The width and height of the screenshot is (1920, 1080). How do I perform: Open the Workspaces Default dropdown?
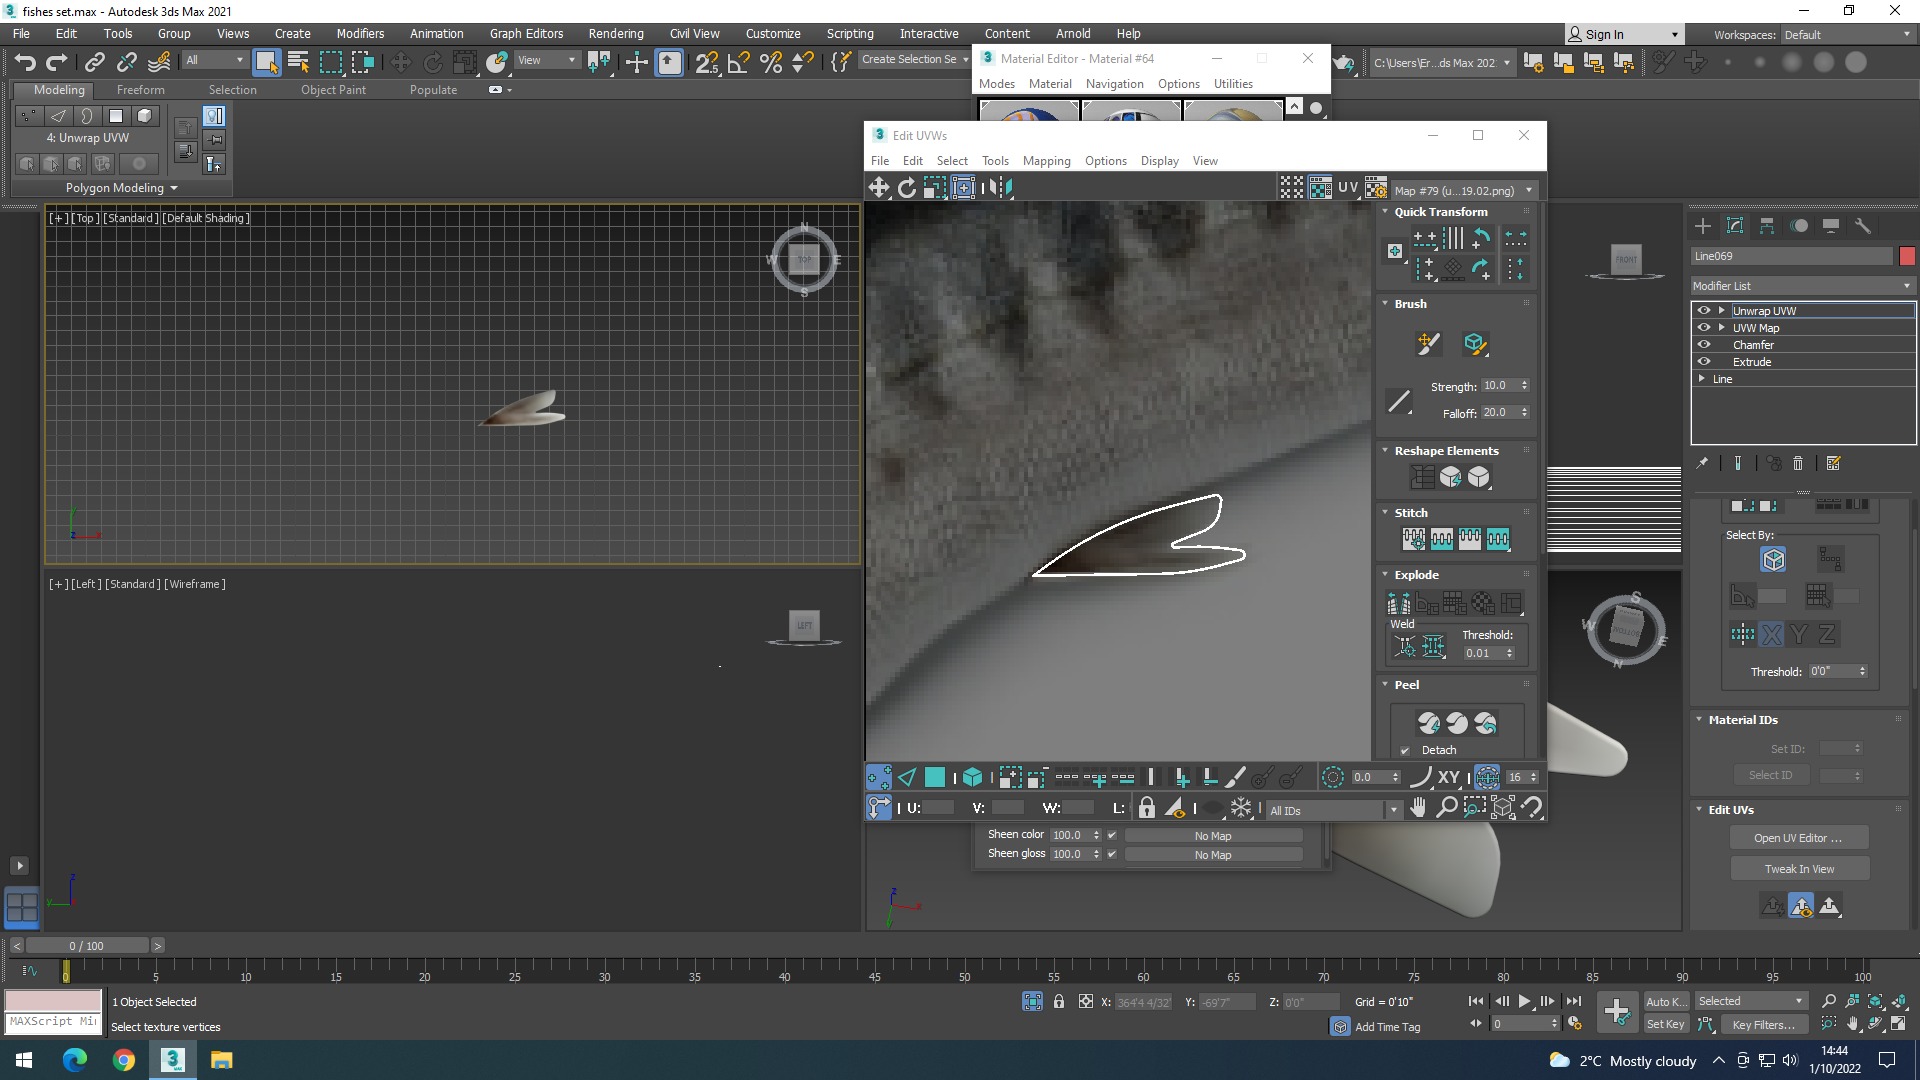[1848, 34]
